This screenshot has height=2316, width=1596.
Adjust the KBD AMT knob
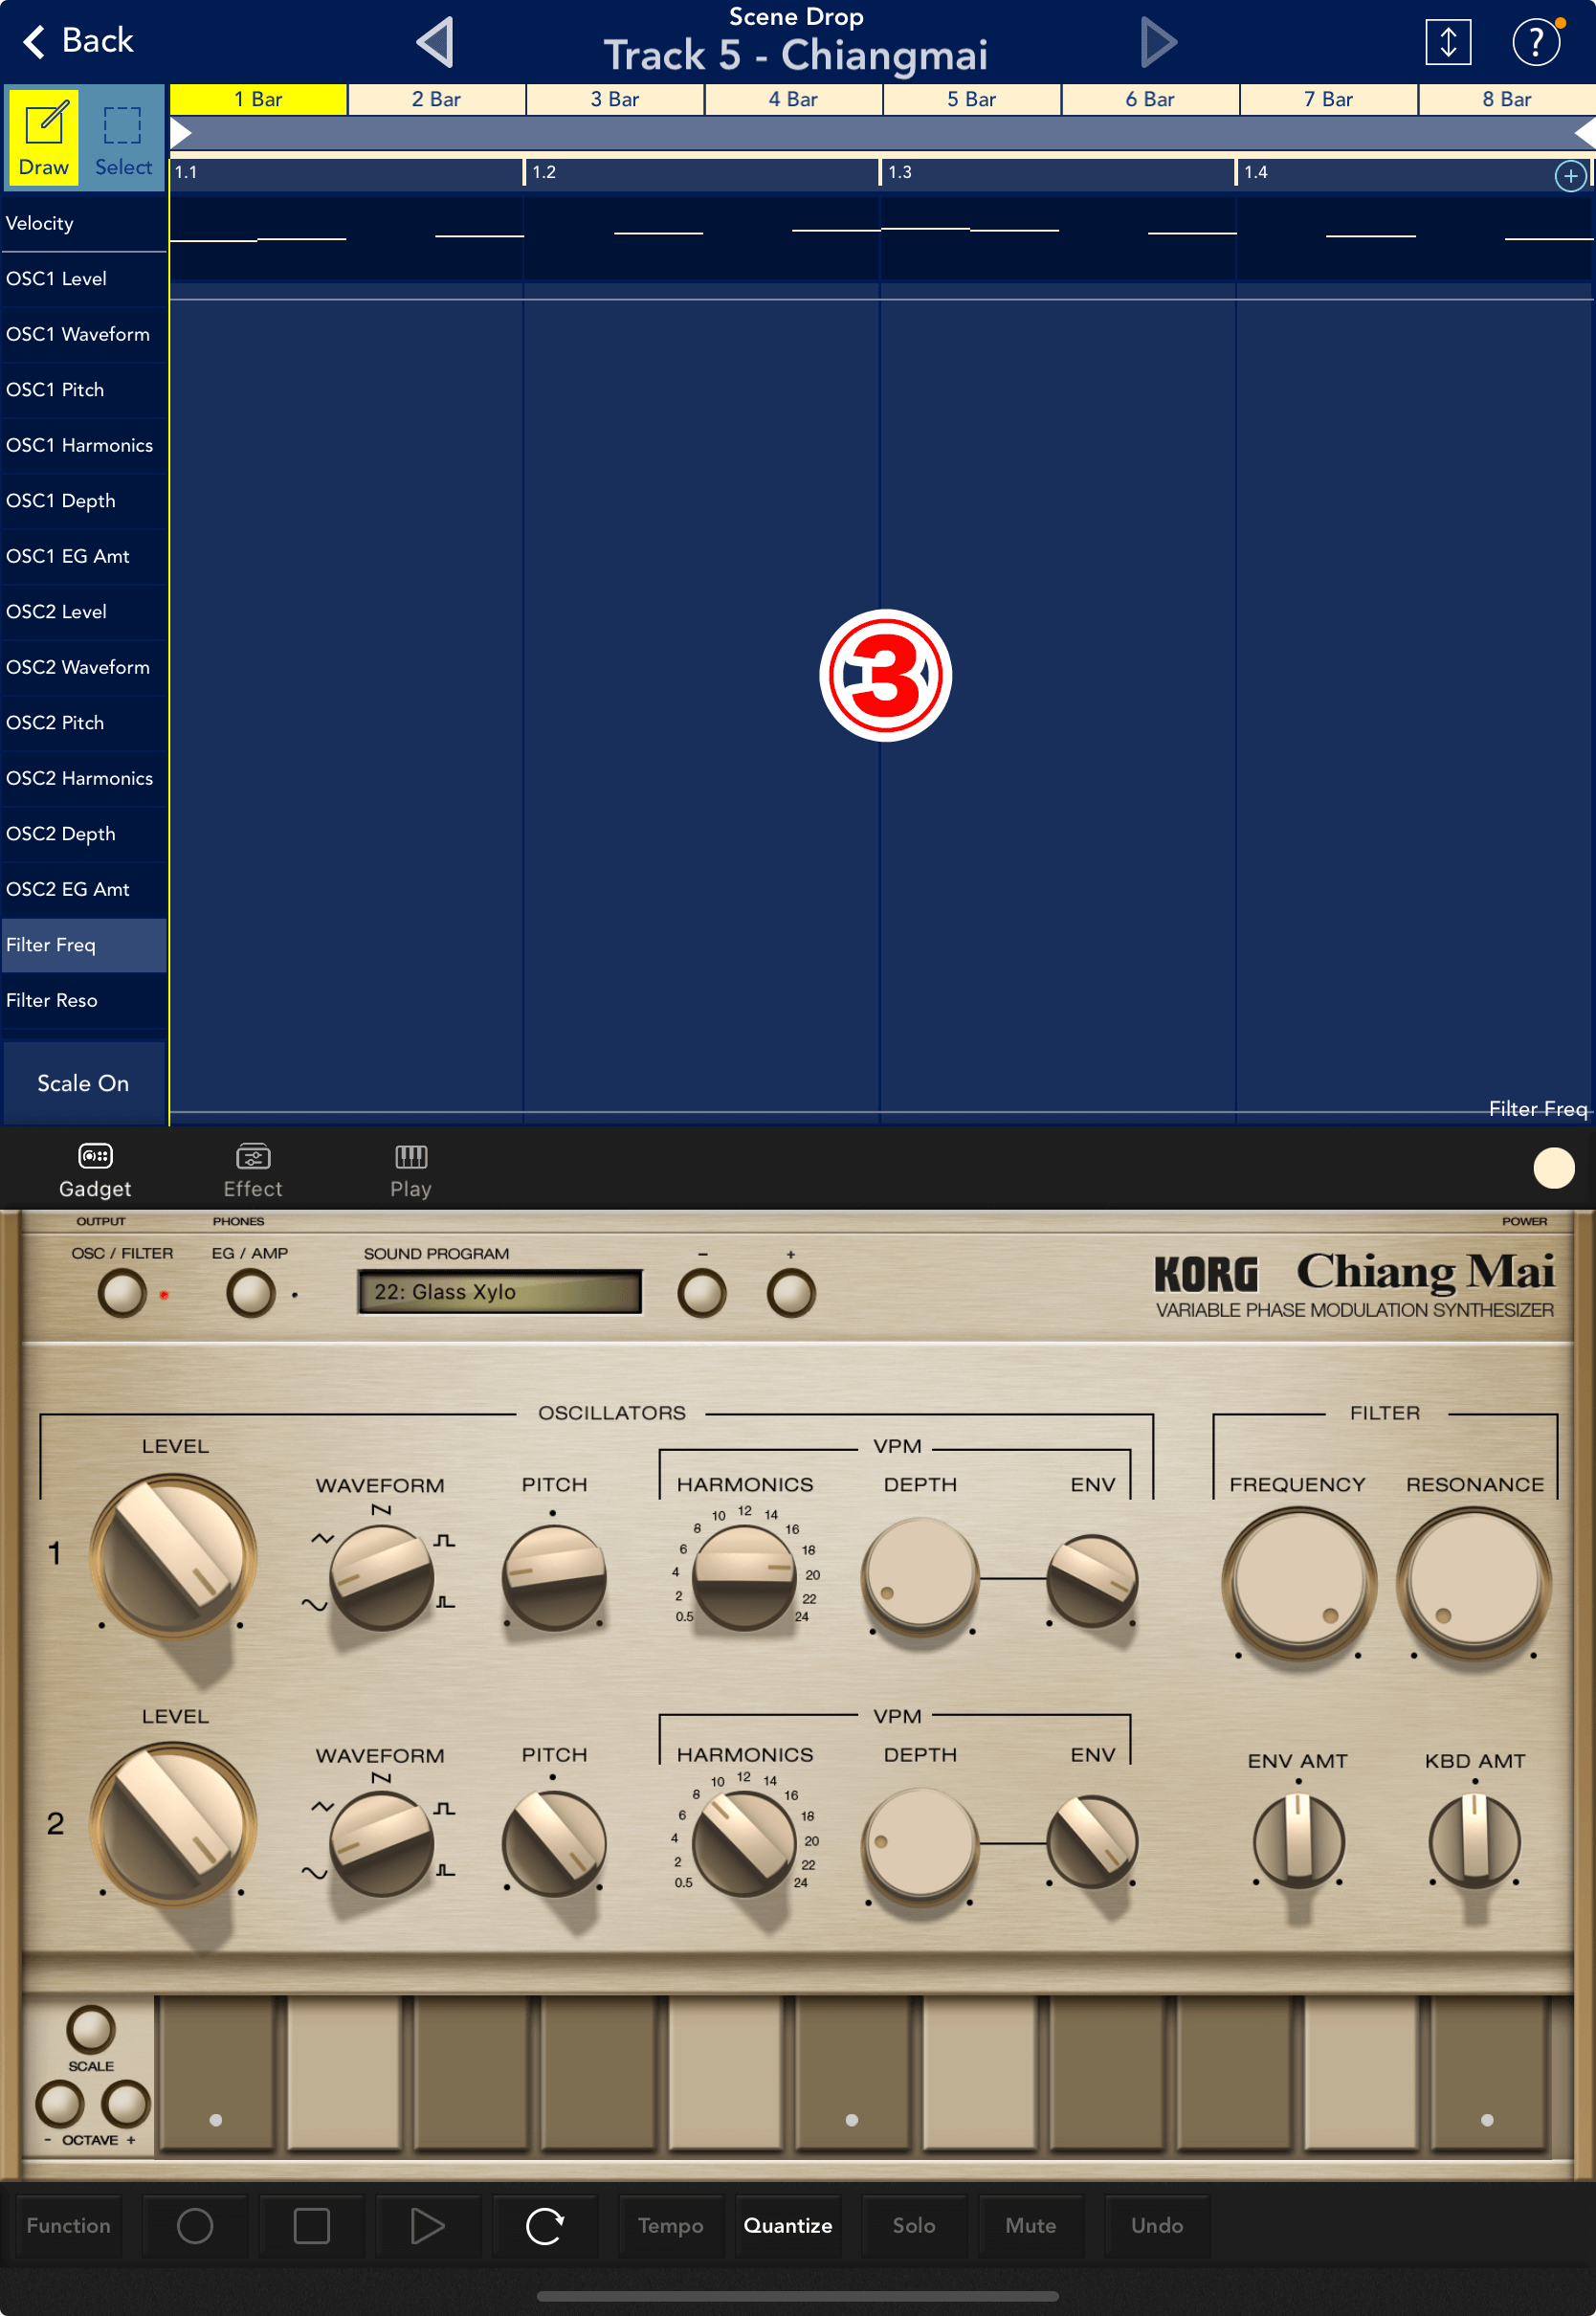point(1474,1840)
